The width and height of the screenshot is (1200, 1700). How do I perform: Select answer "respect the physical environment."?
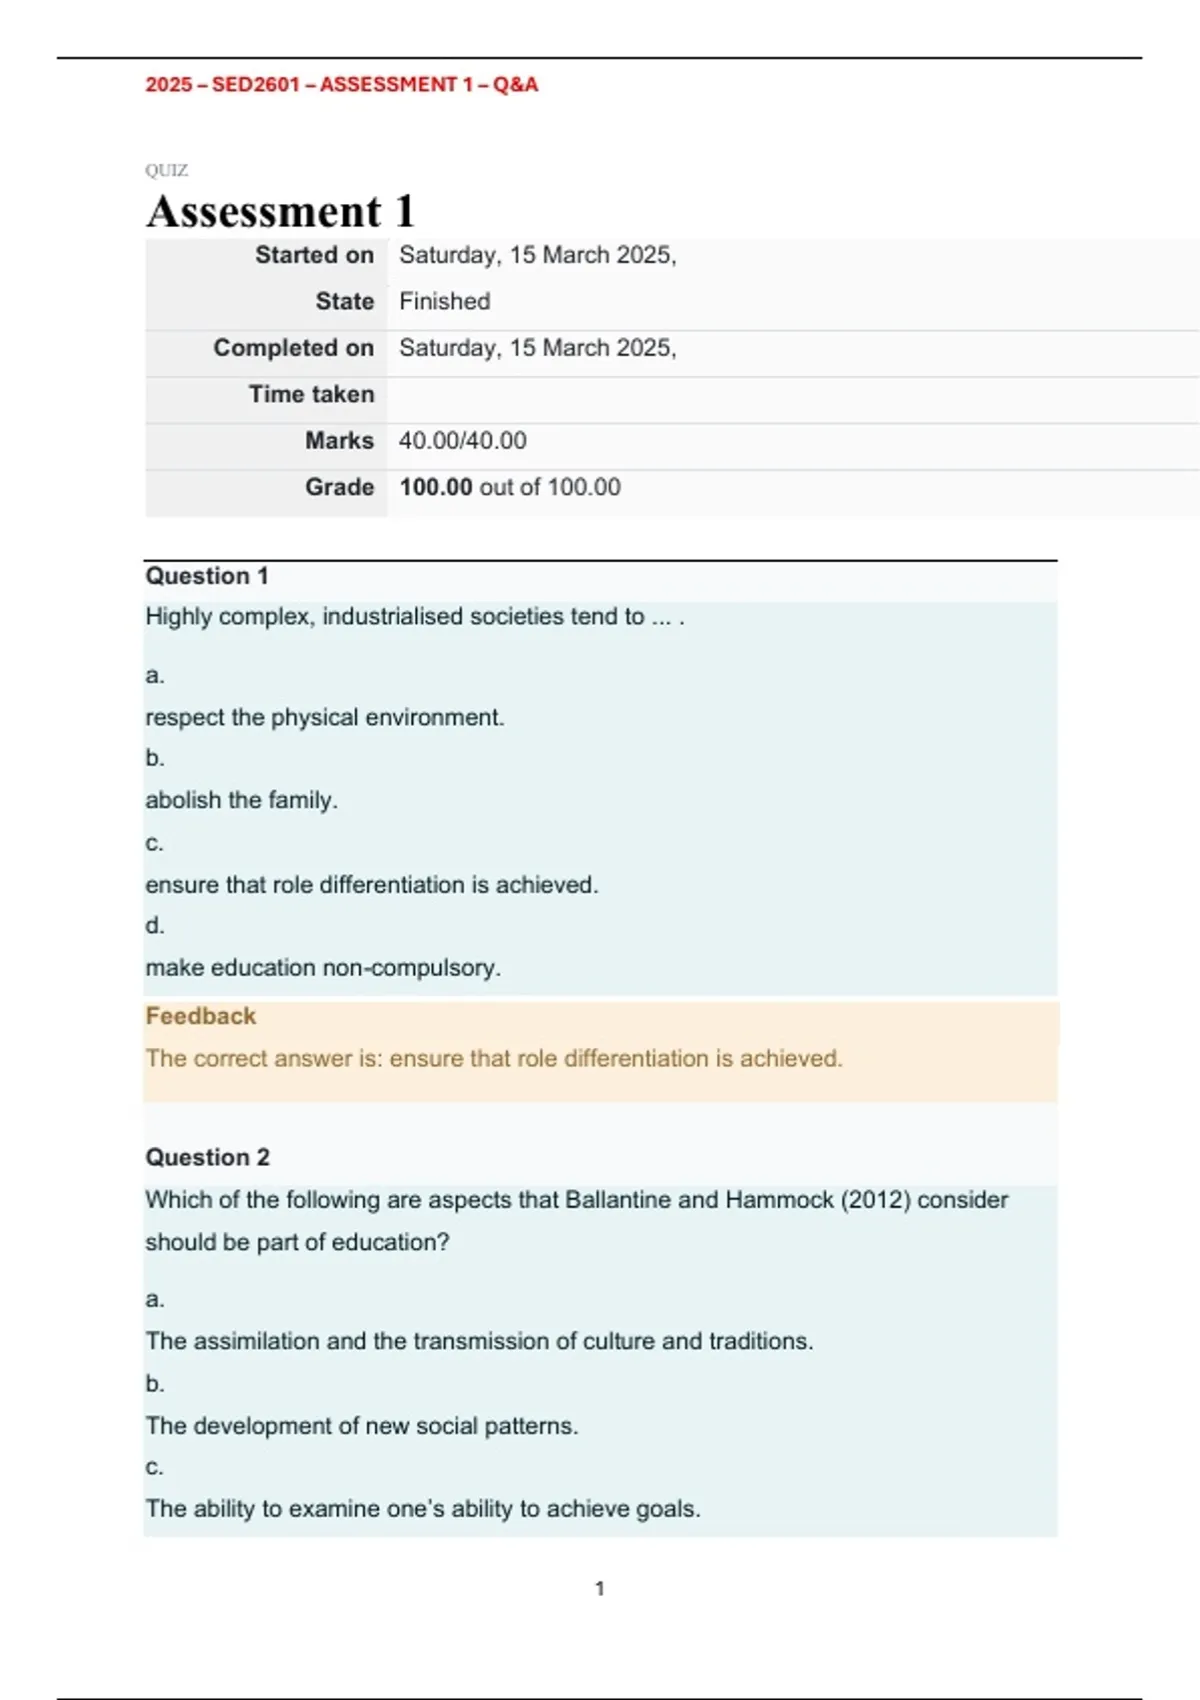pos(325,718)
